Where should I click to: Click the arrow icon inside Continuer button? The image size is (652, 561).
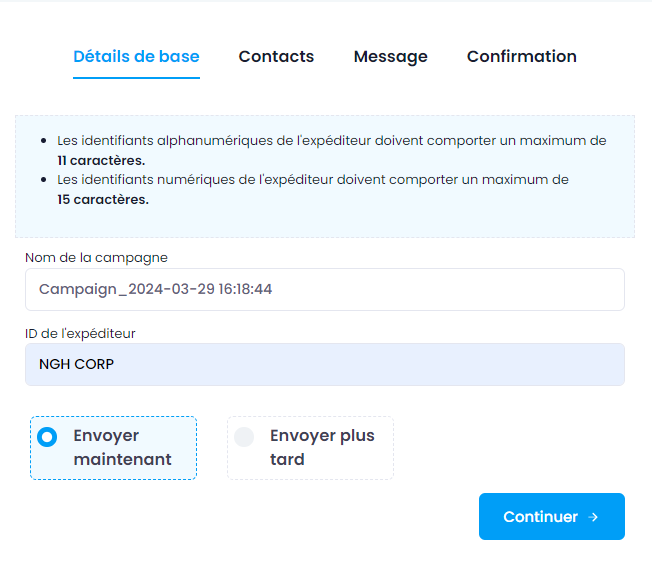pyautogui.click(x=593, y=517)
